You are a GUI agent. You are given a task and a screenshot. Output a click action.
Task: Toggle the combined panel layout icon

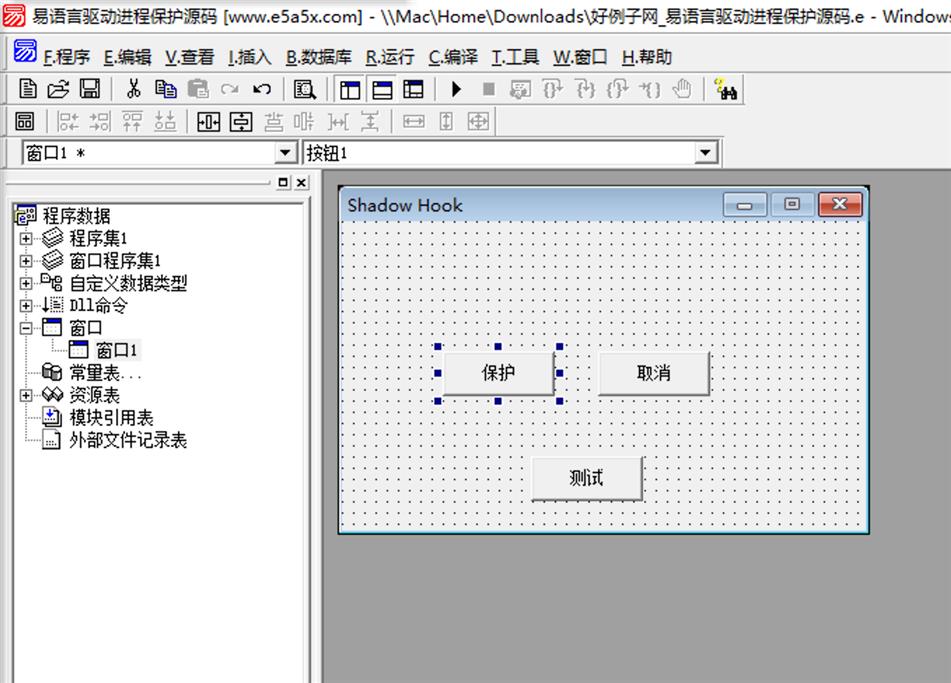click(x=414, y=90)
